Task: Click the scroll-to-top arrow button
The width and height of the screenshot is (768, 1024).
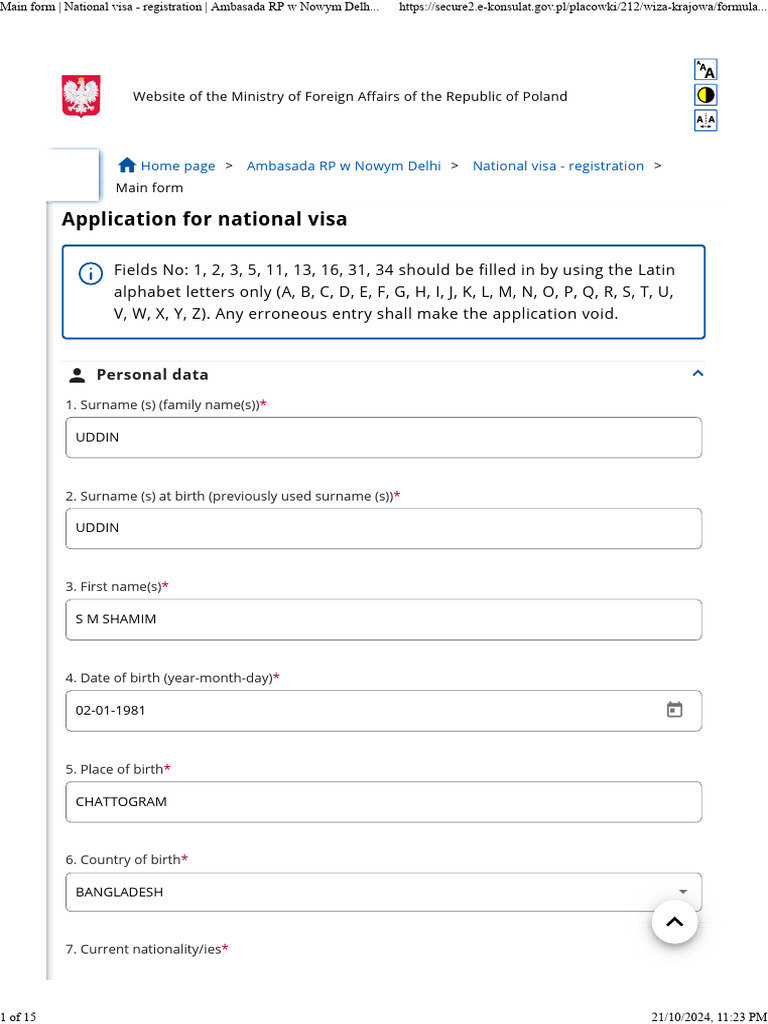Action: pyautogui.click(x=674, y=923)
